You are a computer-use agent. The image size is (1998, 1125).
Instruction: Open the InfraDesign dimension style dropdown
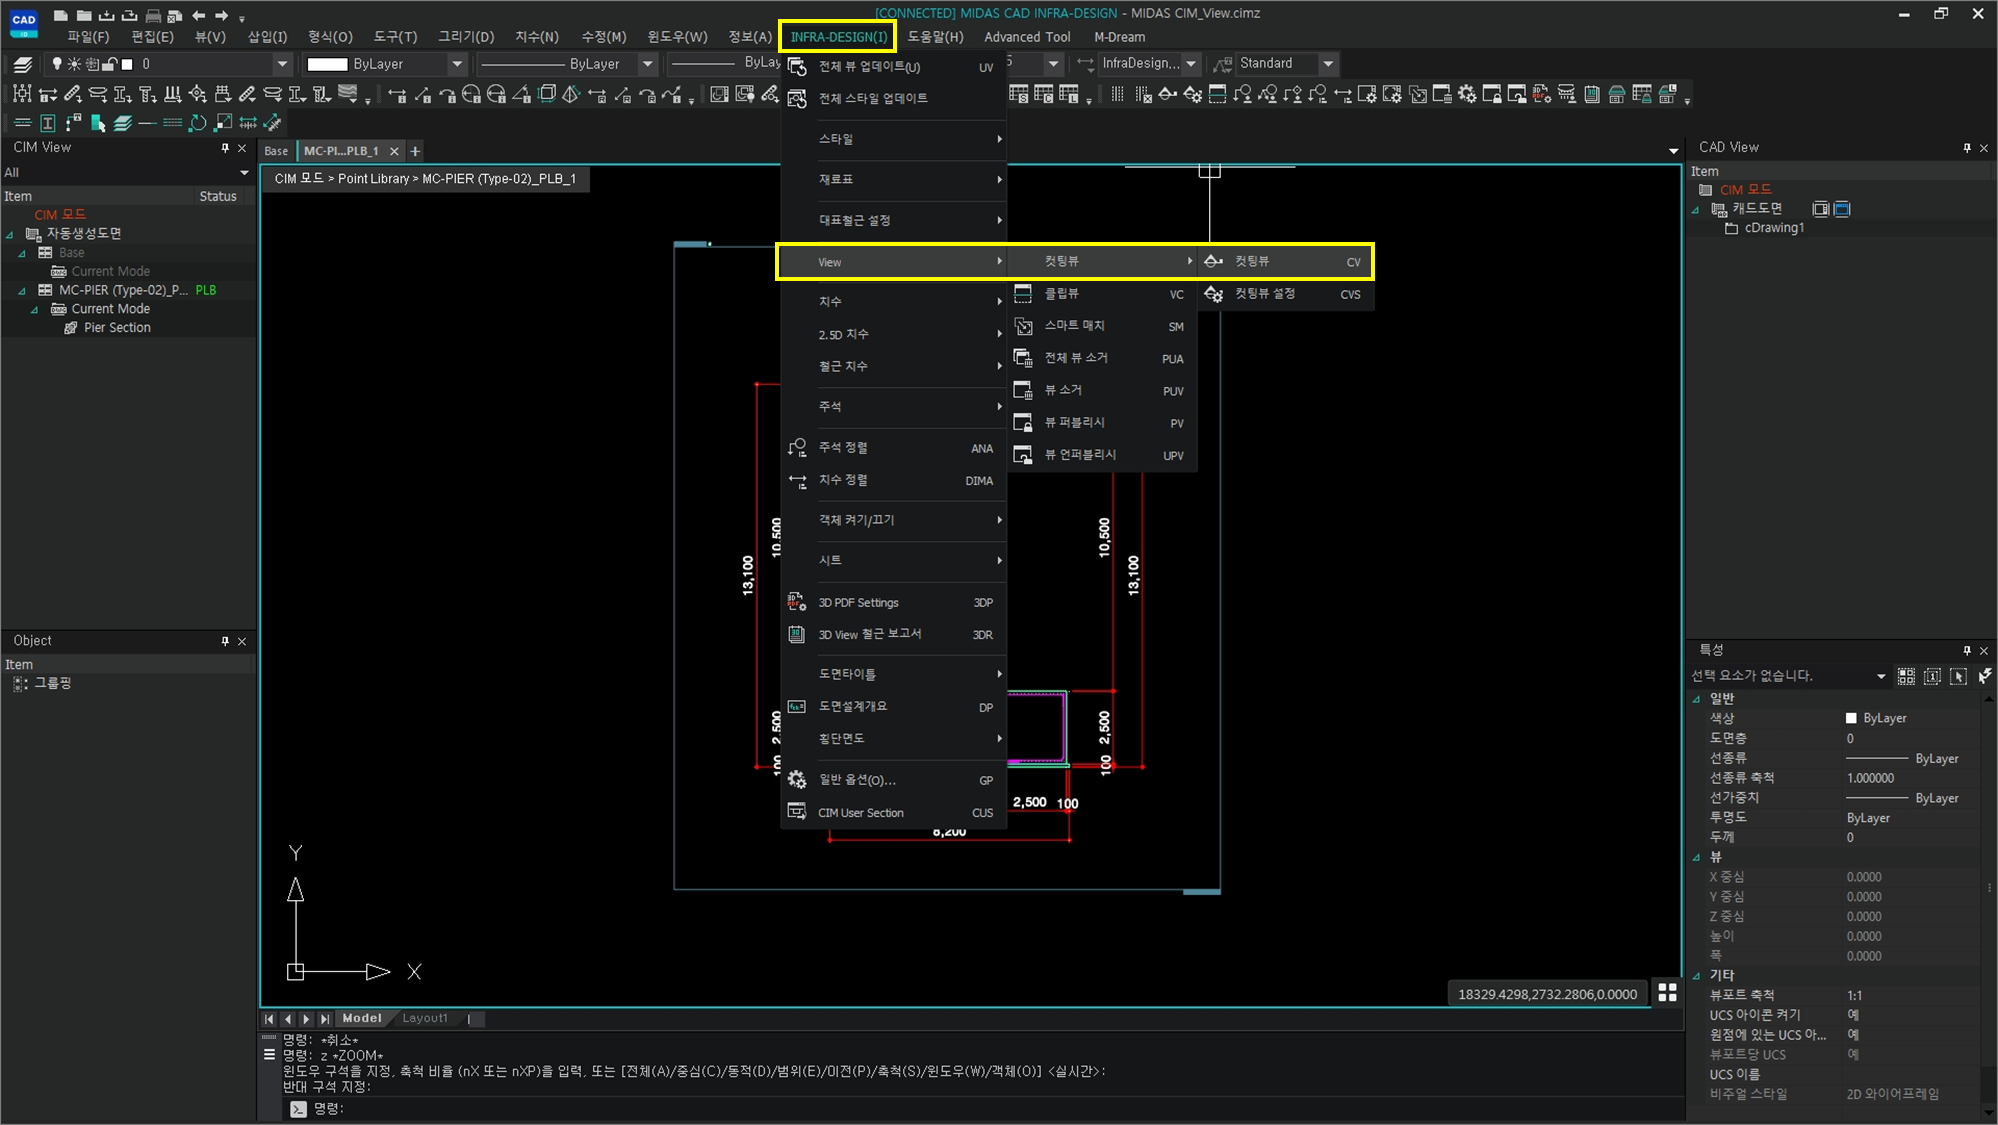point(1190,63)
